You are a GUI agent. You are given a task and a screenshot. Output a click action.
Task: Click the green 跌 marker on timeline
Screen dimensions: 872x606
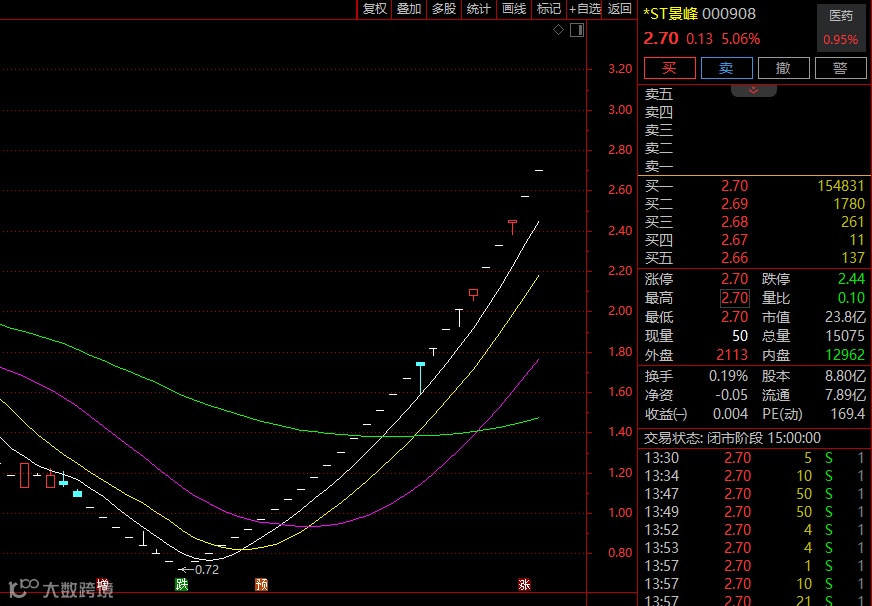point(182,584)
